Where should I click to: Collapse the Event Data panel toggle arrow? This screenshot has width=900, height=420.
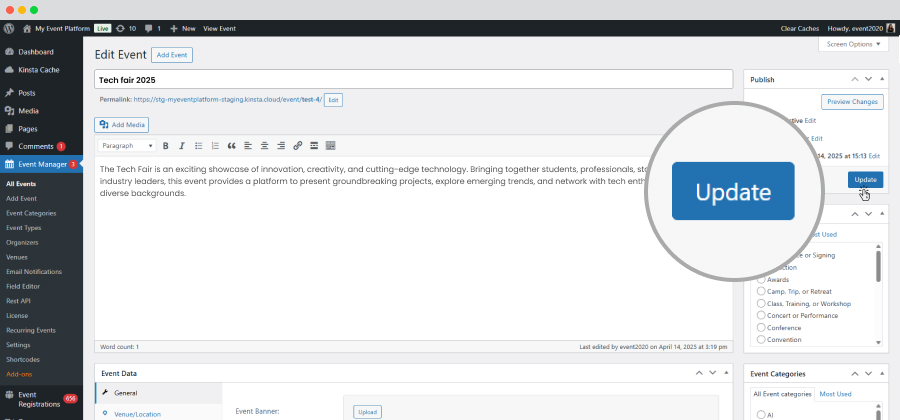pos(726,373)
